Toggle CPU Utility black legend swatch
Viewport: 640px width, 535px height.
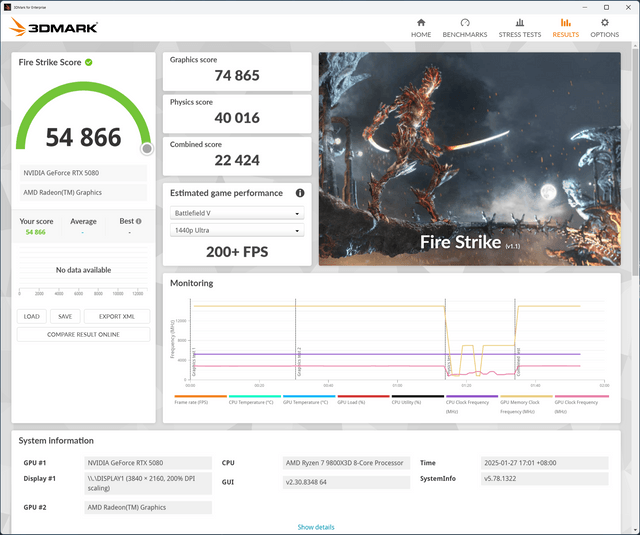coord(418,396)
